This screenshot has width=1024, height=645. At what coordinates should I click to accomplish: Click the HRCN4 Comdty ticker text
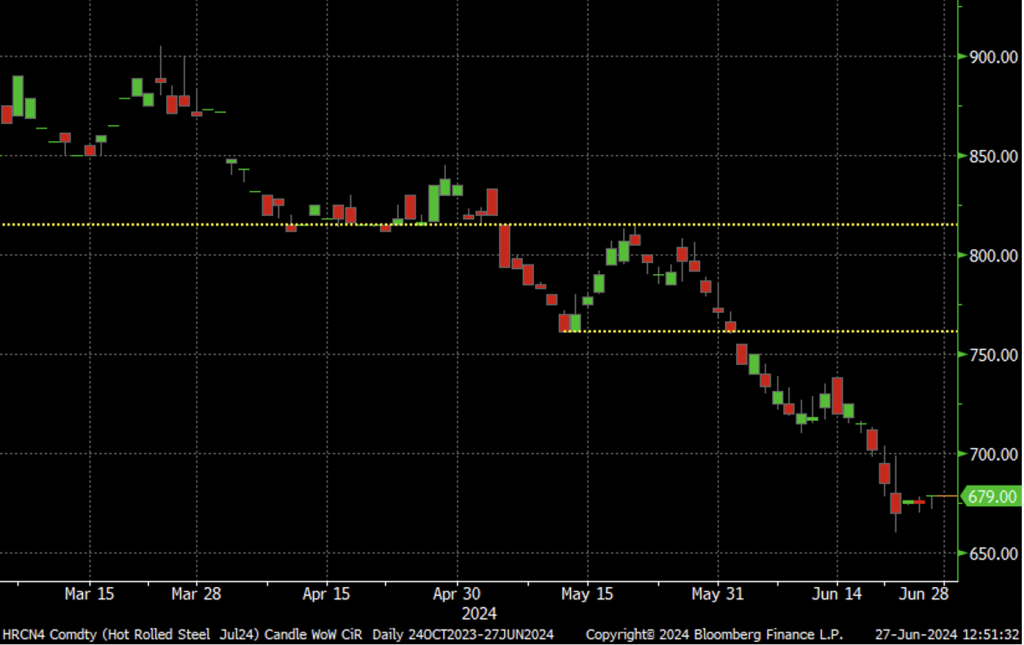[x=37, y=635]
